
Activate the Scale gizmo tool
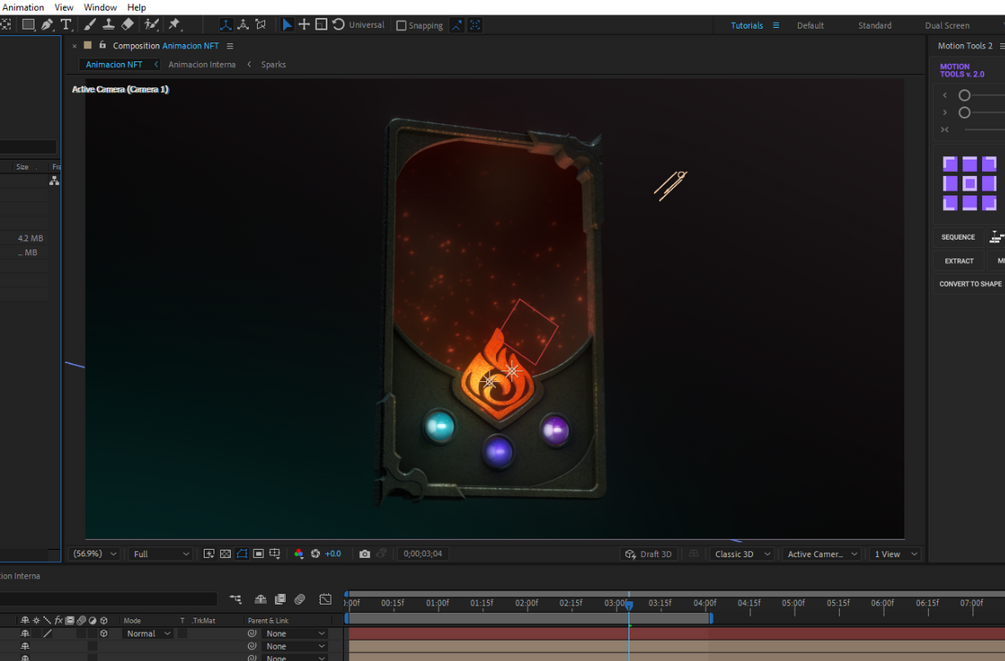tap(321, 25)
